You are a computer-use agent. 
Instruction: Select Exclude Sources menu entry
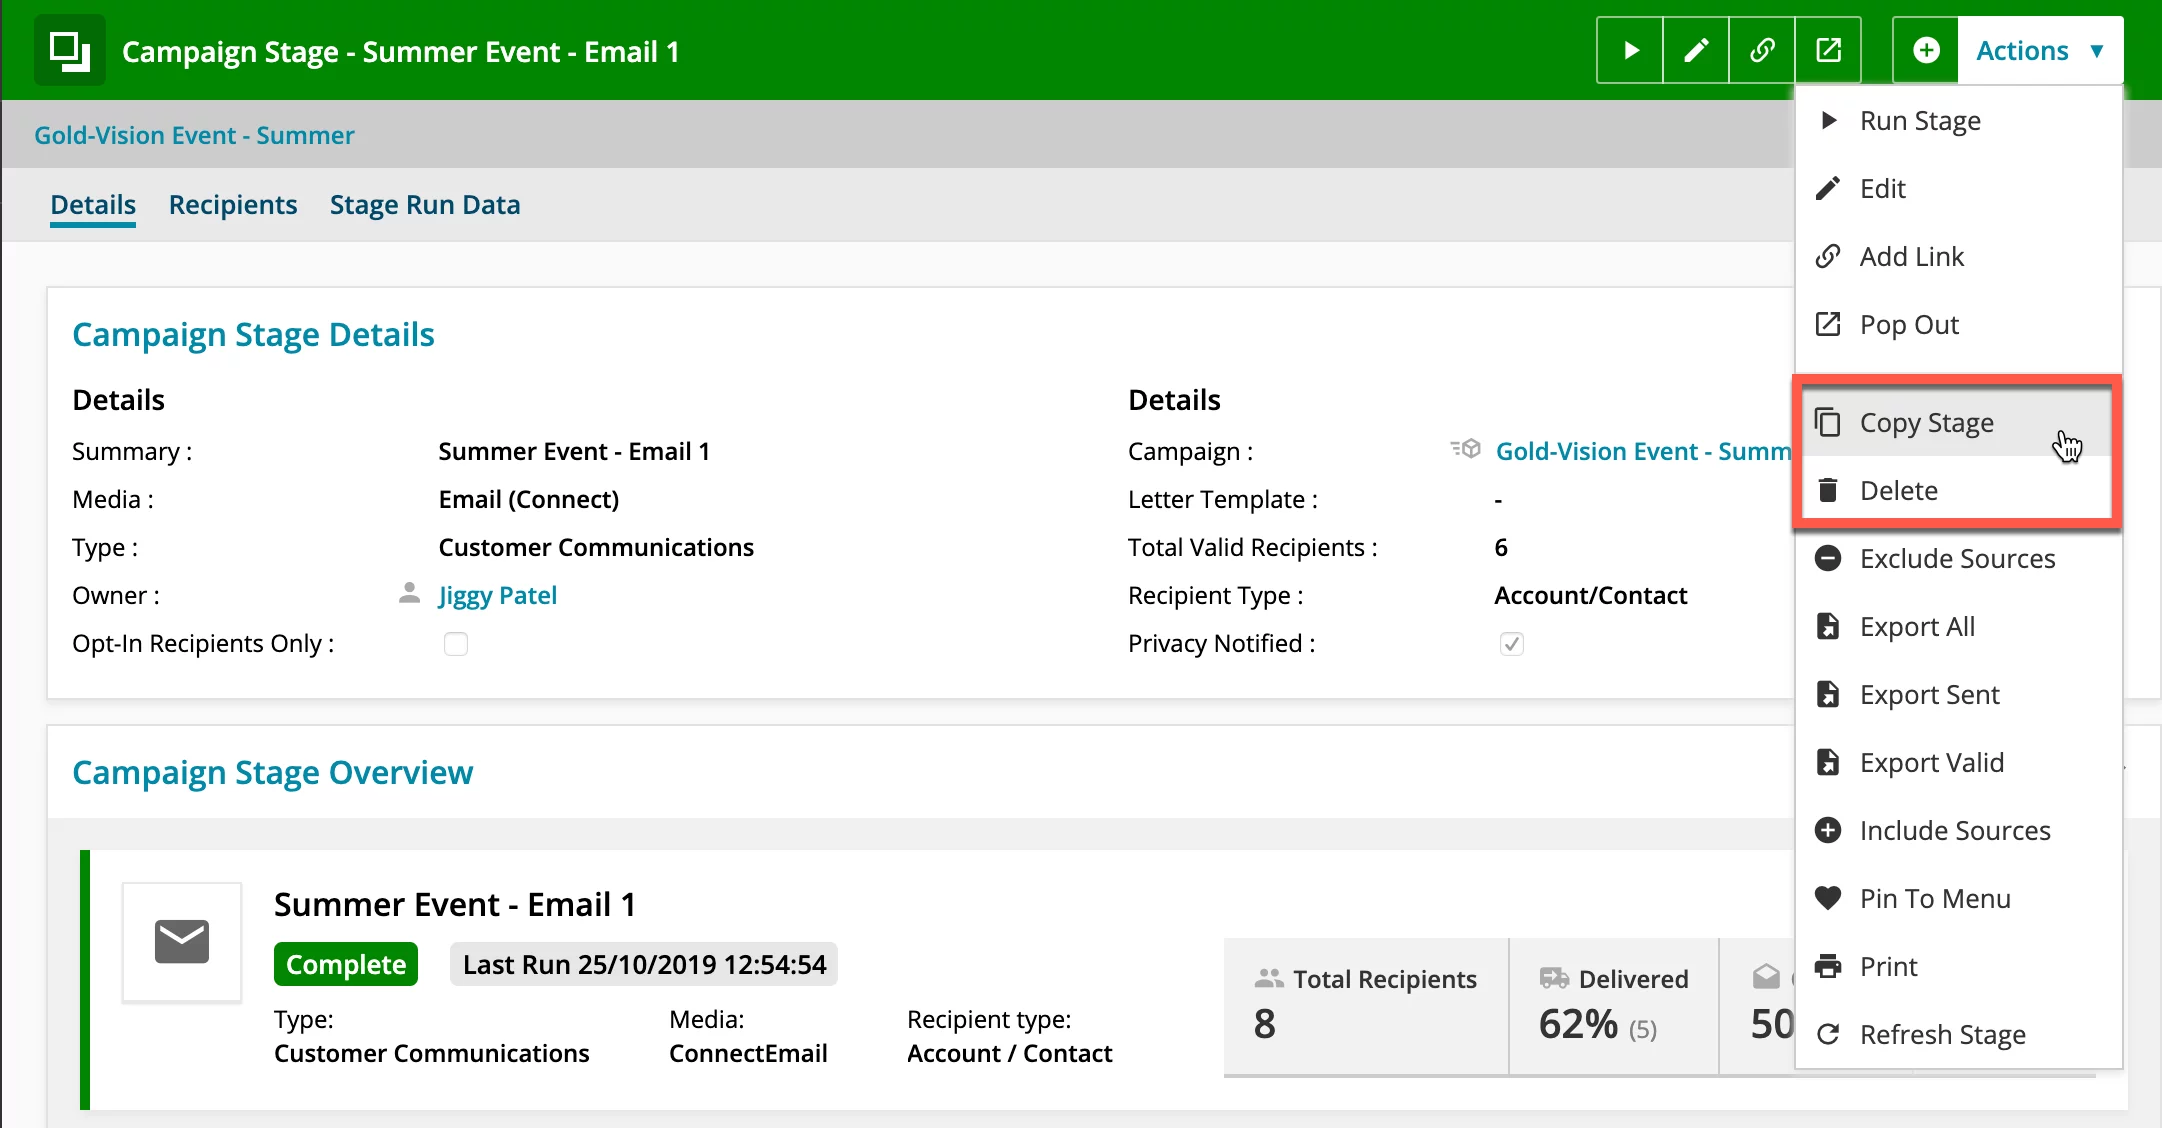1958,559
